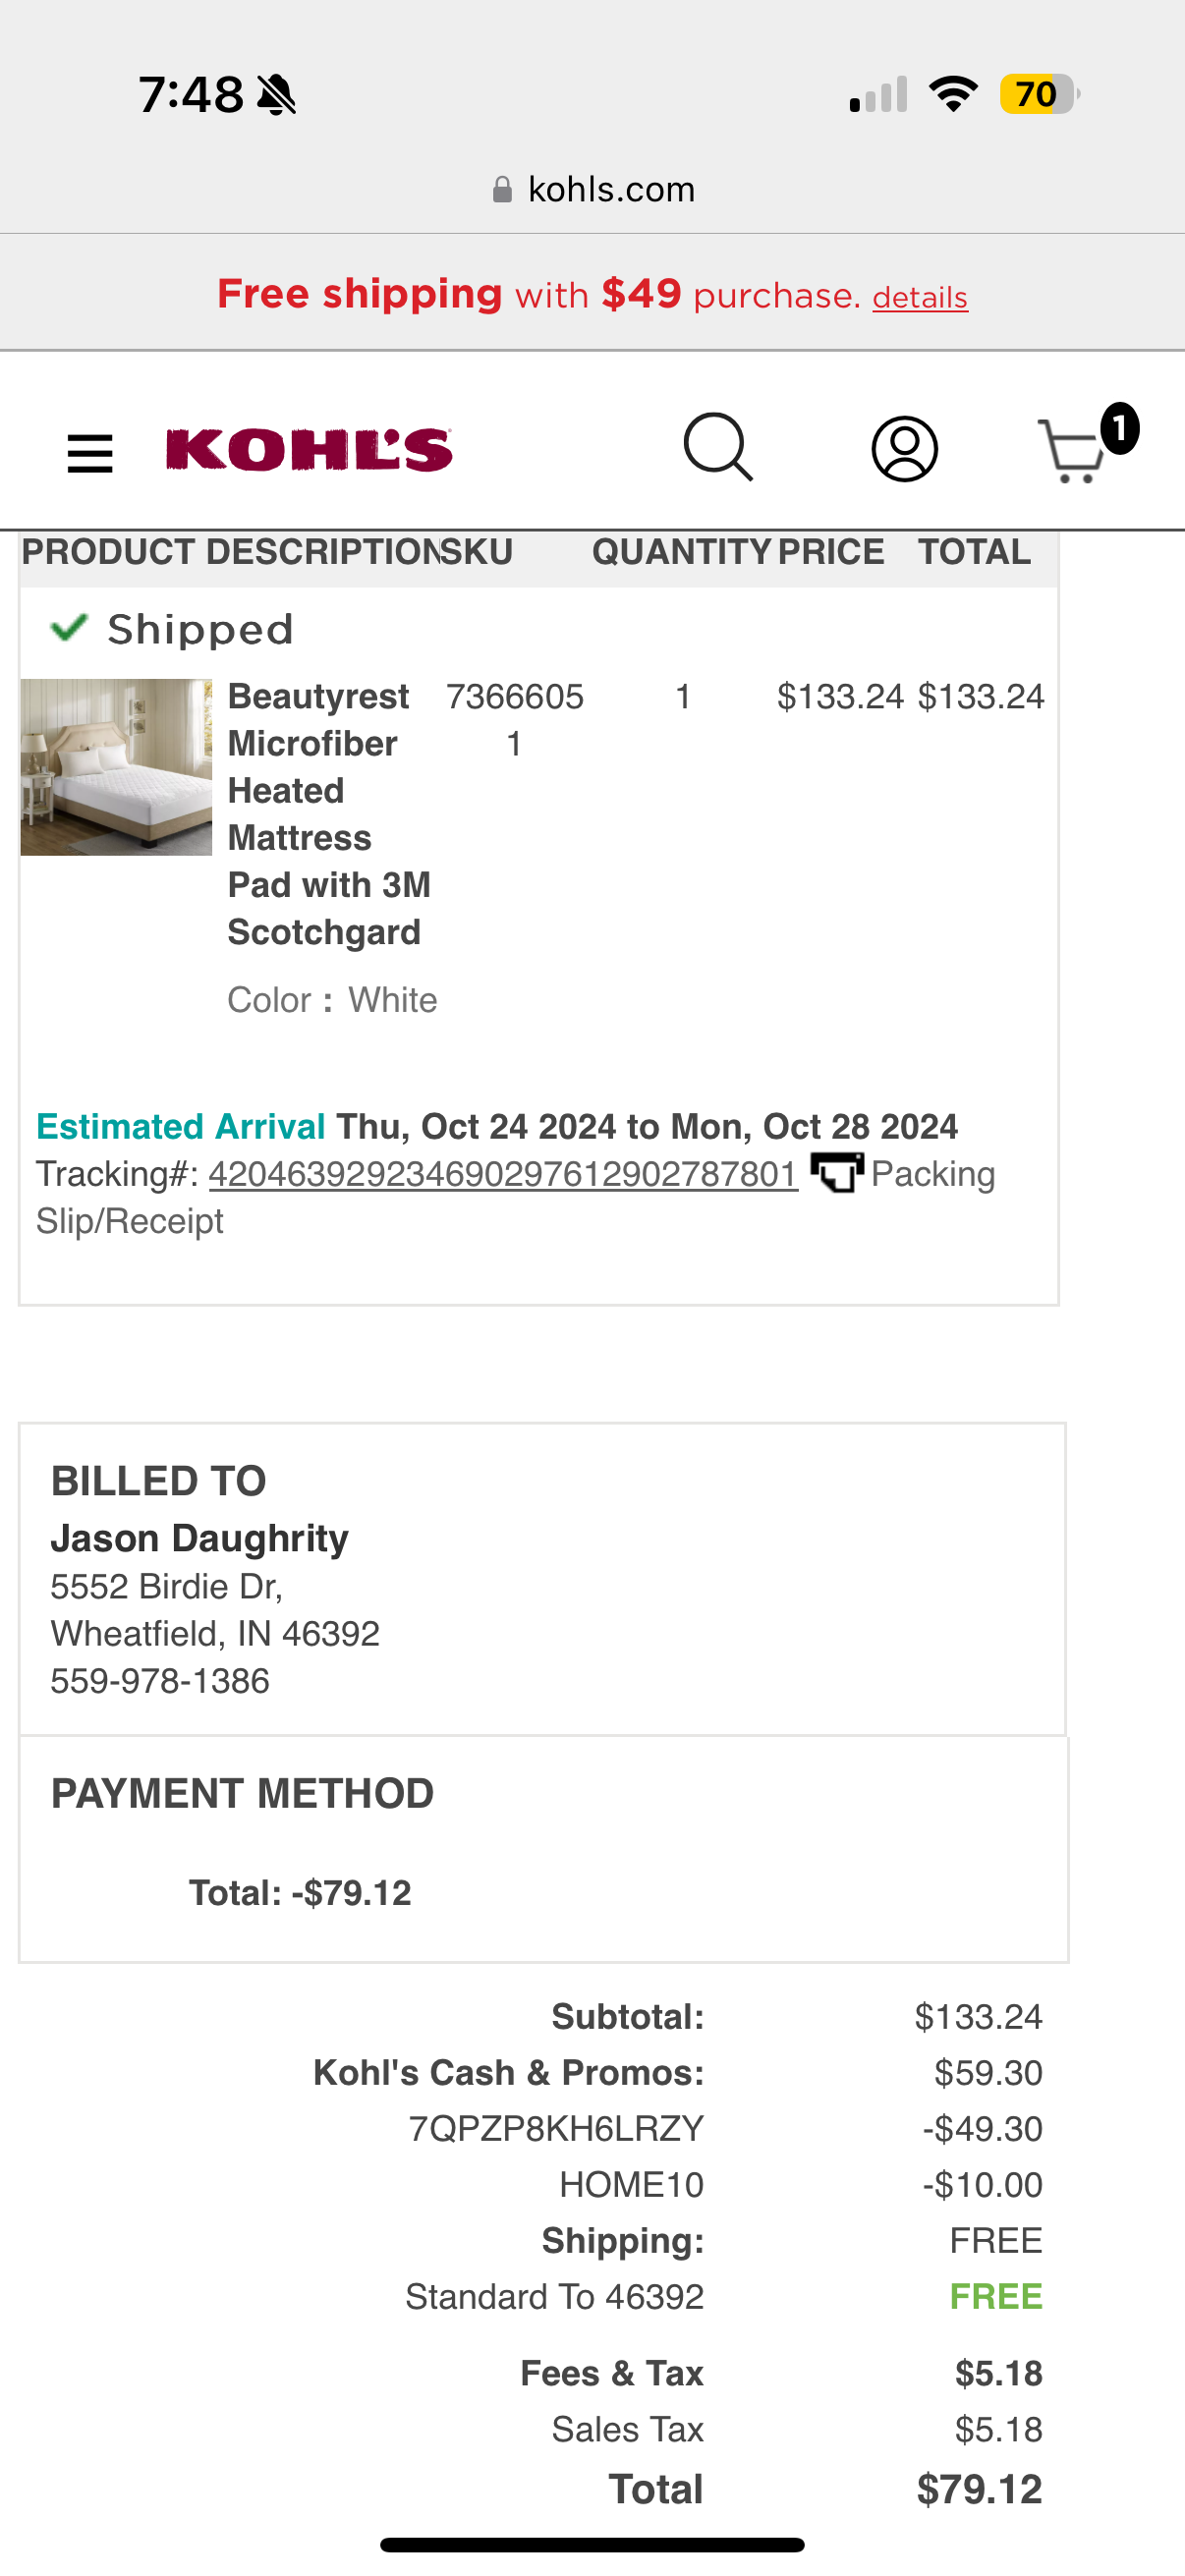The height and width of the screenshot is (2576, 1185).
Task: Open the order tracking number link
Action: (x=503, y=1174)
